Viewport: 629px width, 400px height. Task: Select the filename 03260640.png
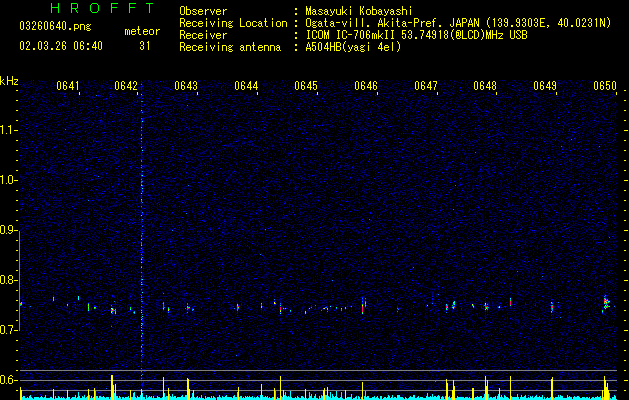pos(55,26)
